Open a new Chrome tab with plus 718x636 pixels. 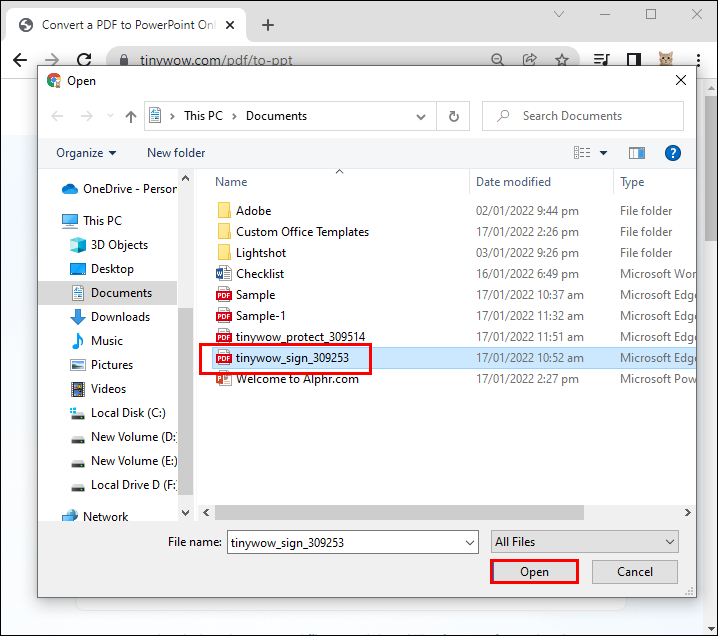point(268,25)
